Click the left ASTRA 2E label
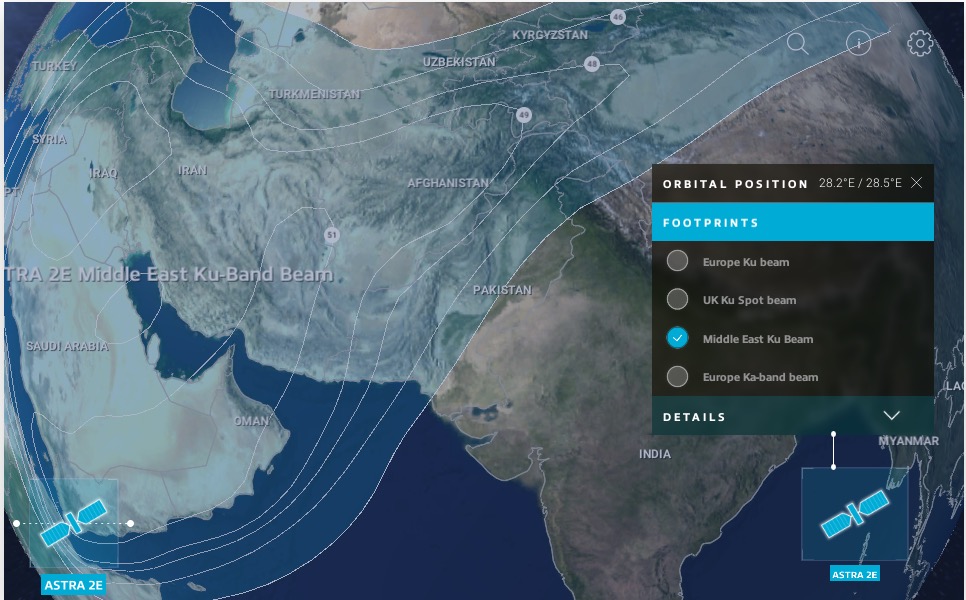The image size is (966, 600). (x=73, y=585)
